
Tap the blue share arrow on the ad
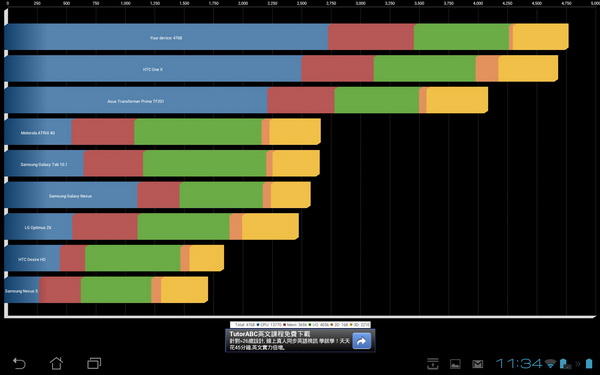(x=362, y=341)
